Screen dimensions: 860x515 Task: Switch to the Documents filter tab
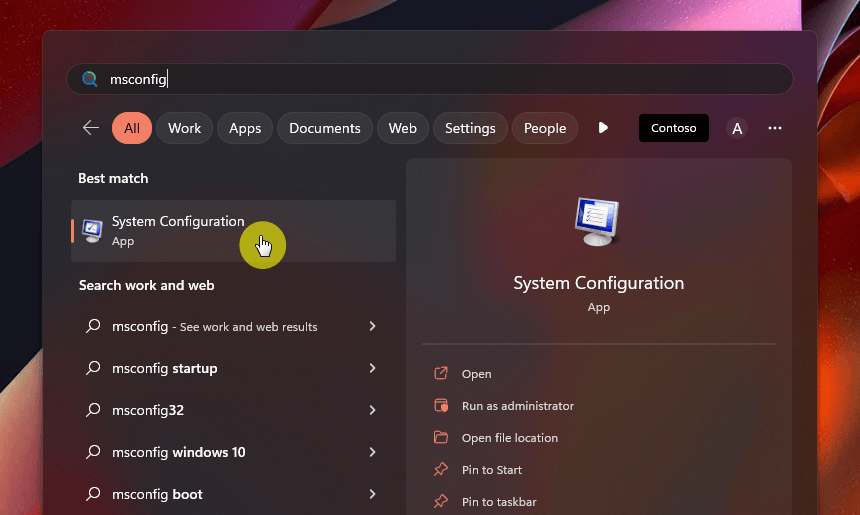pos(325,128)
